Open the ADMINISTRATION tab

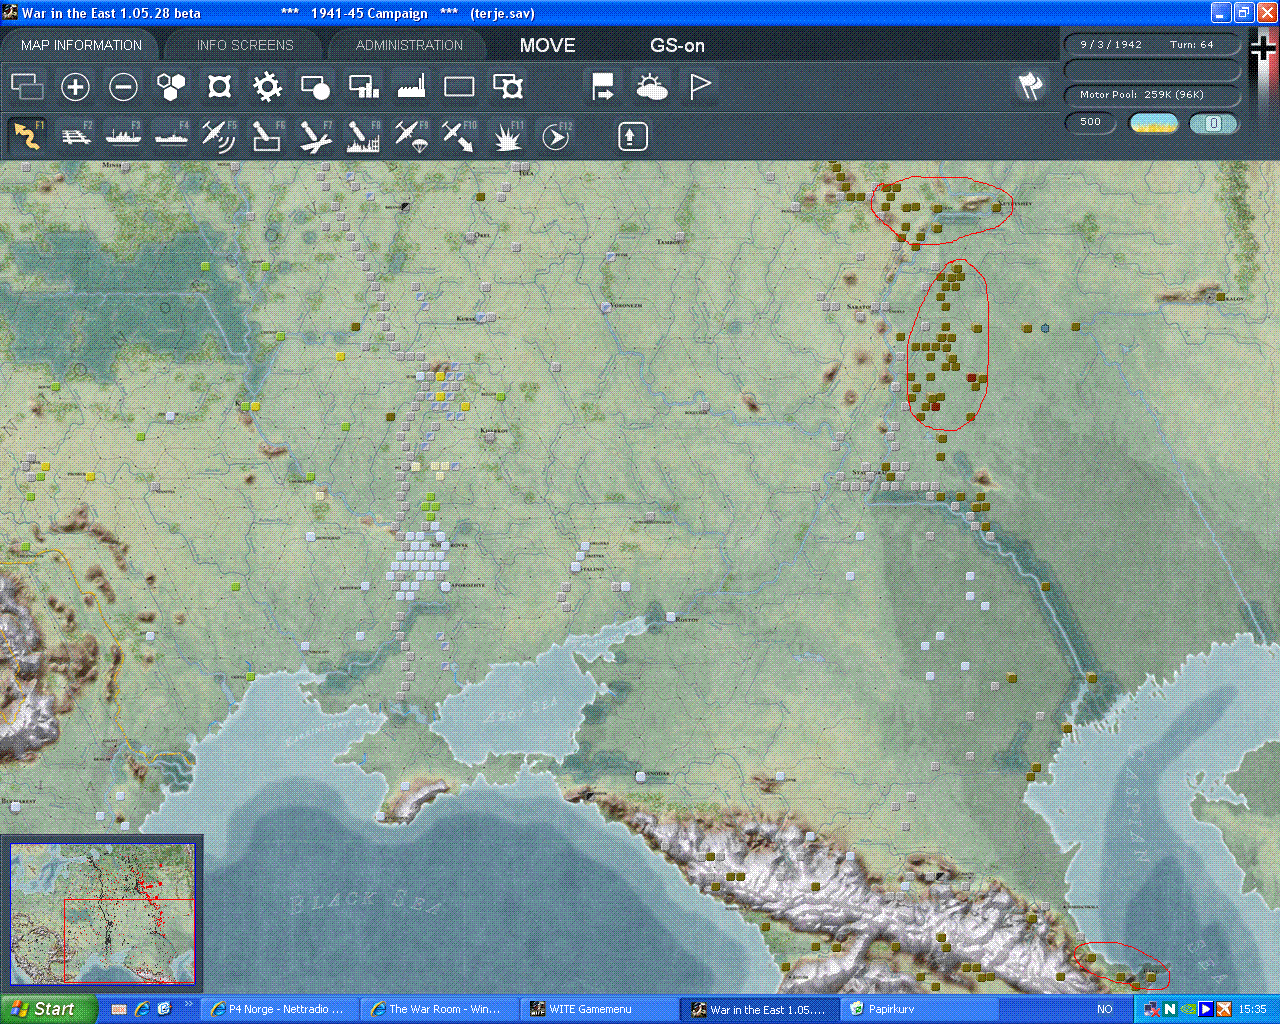409,45
